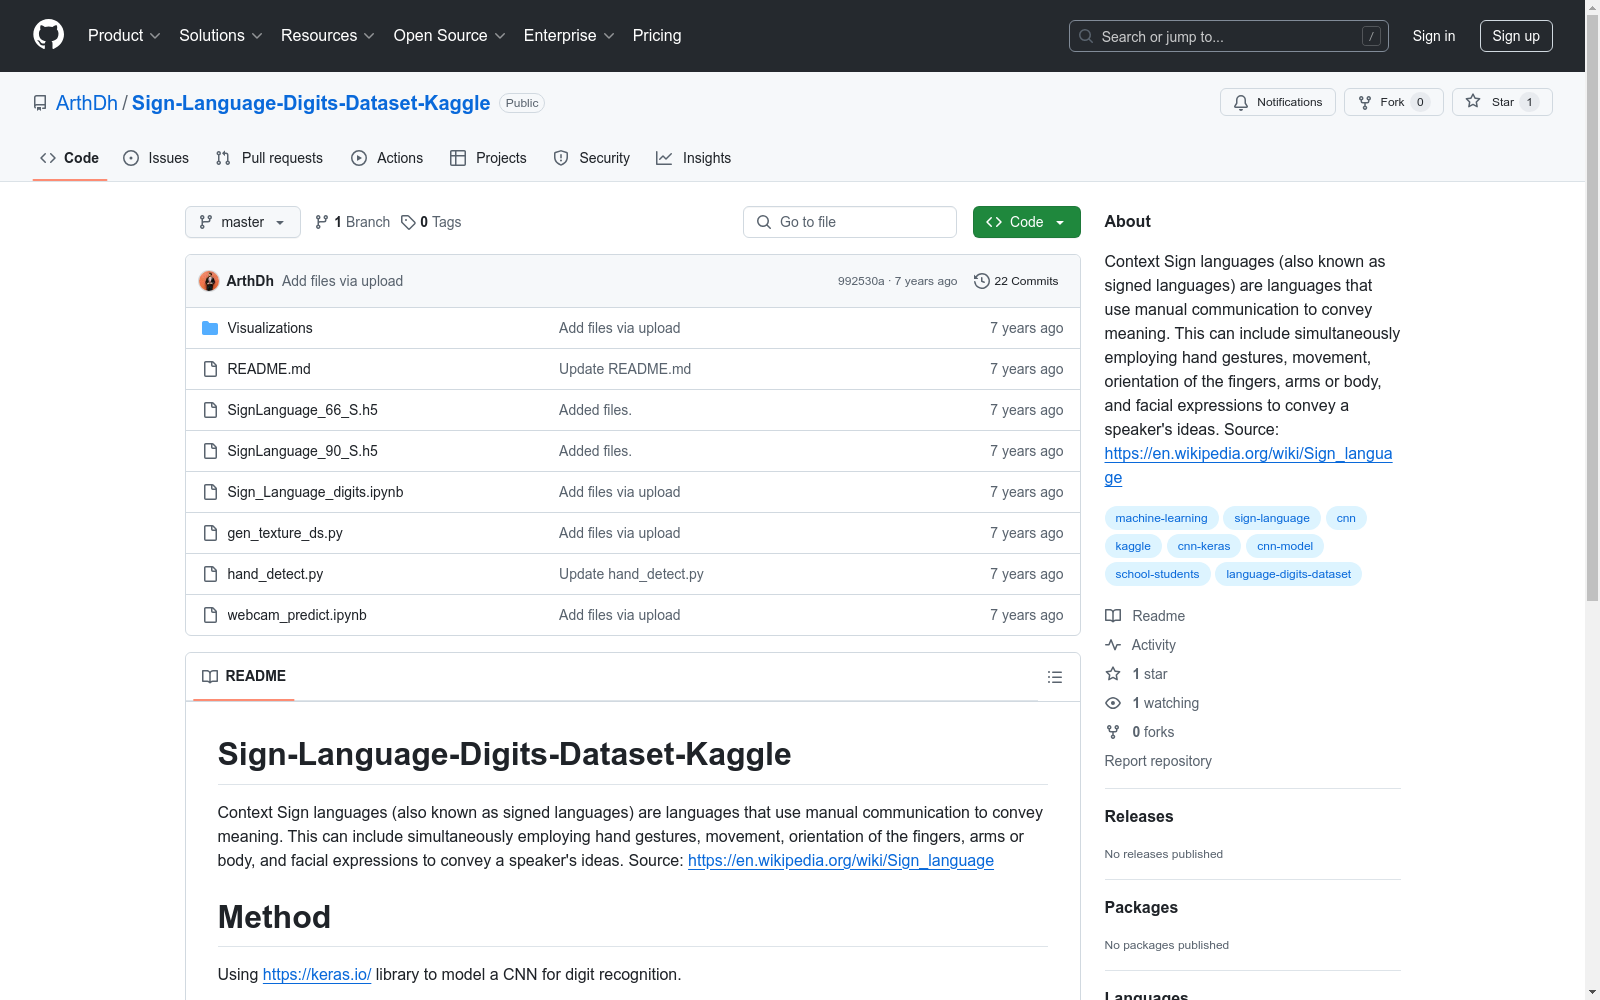The width and height of the screenshot is (1600, 1000).
Task: Switch to the Actions tab
Action: click(387, 158)
